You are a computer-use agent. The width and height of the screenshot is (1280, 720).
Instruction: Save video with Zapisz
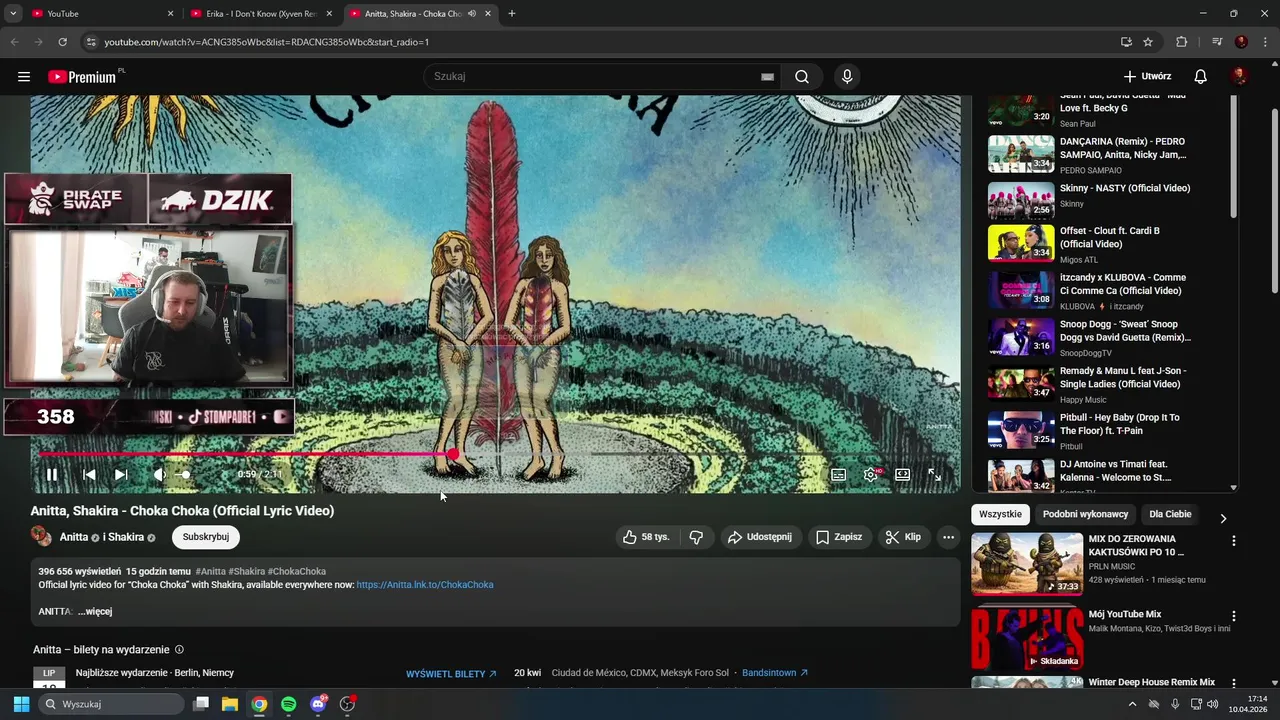coord(838,537)
